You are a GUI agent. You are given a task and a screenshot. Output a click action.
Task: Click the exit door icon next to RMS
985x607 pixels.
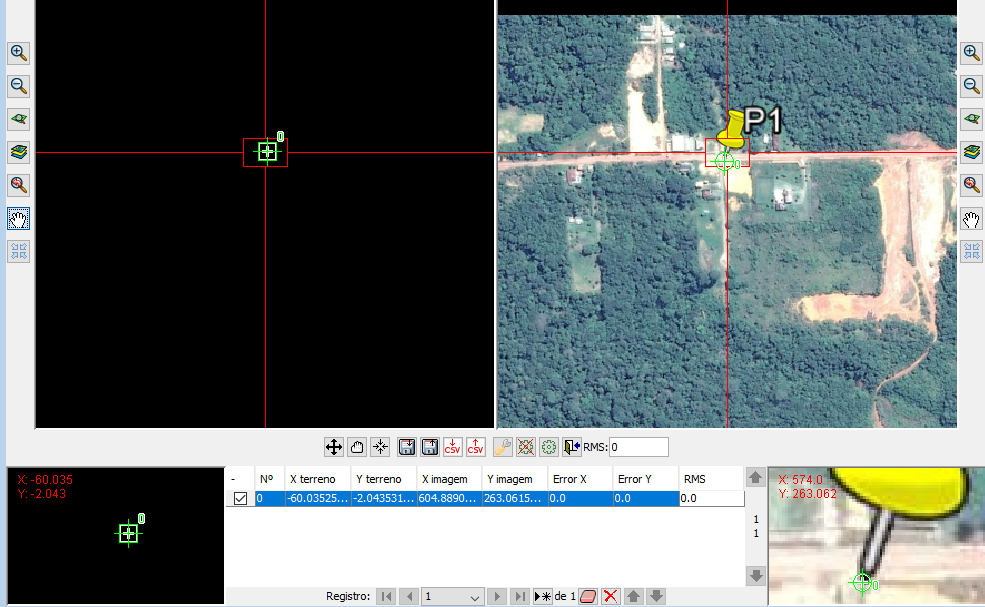coord(571,447)
